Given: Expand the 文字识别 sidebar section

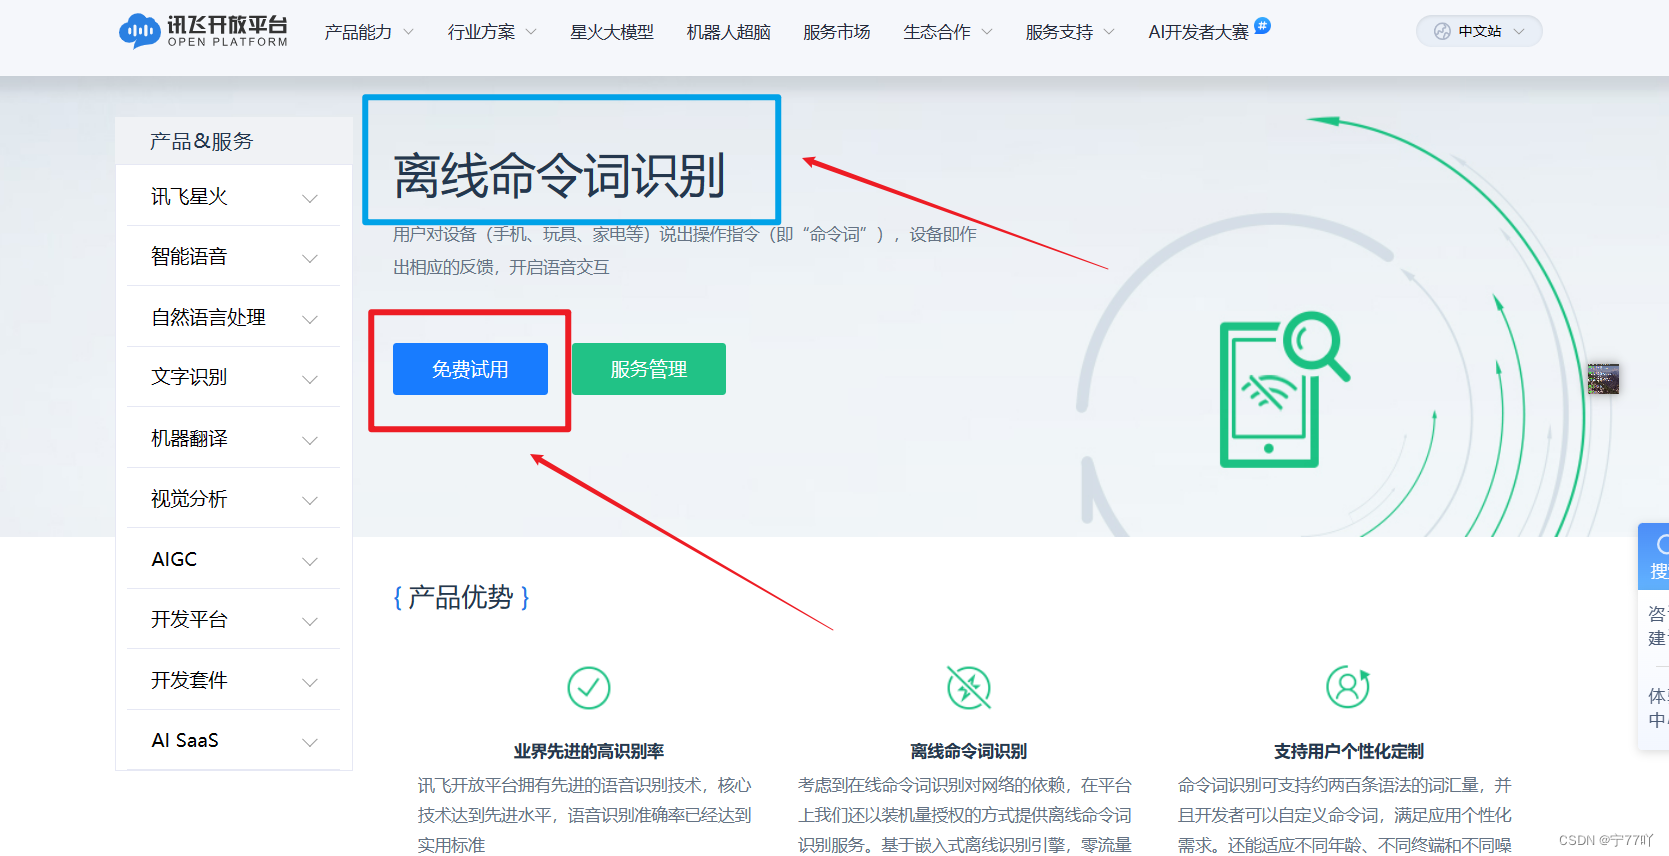Looking at the screenshot, I should coord(234,378).
